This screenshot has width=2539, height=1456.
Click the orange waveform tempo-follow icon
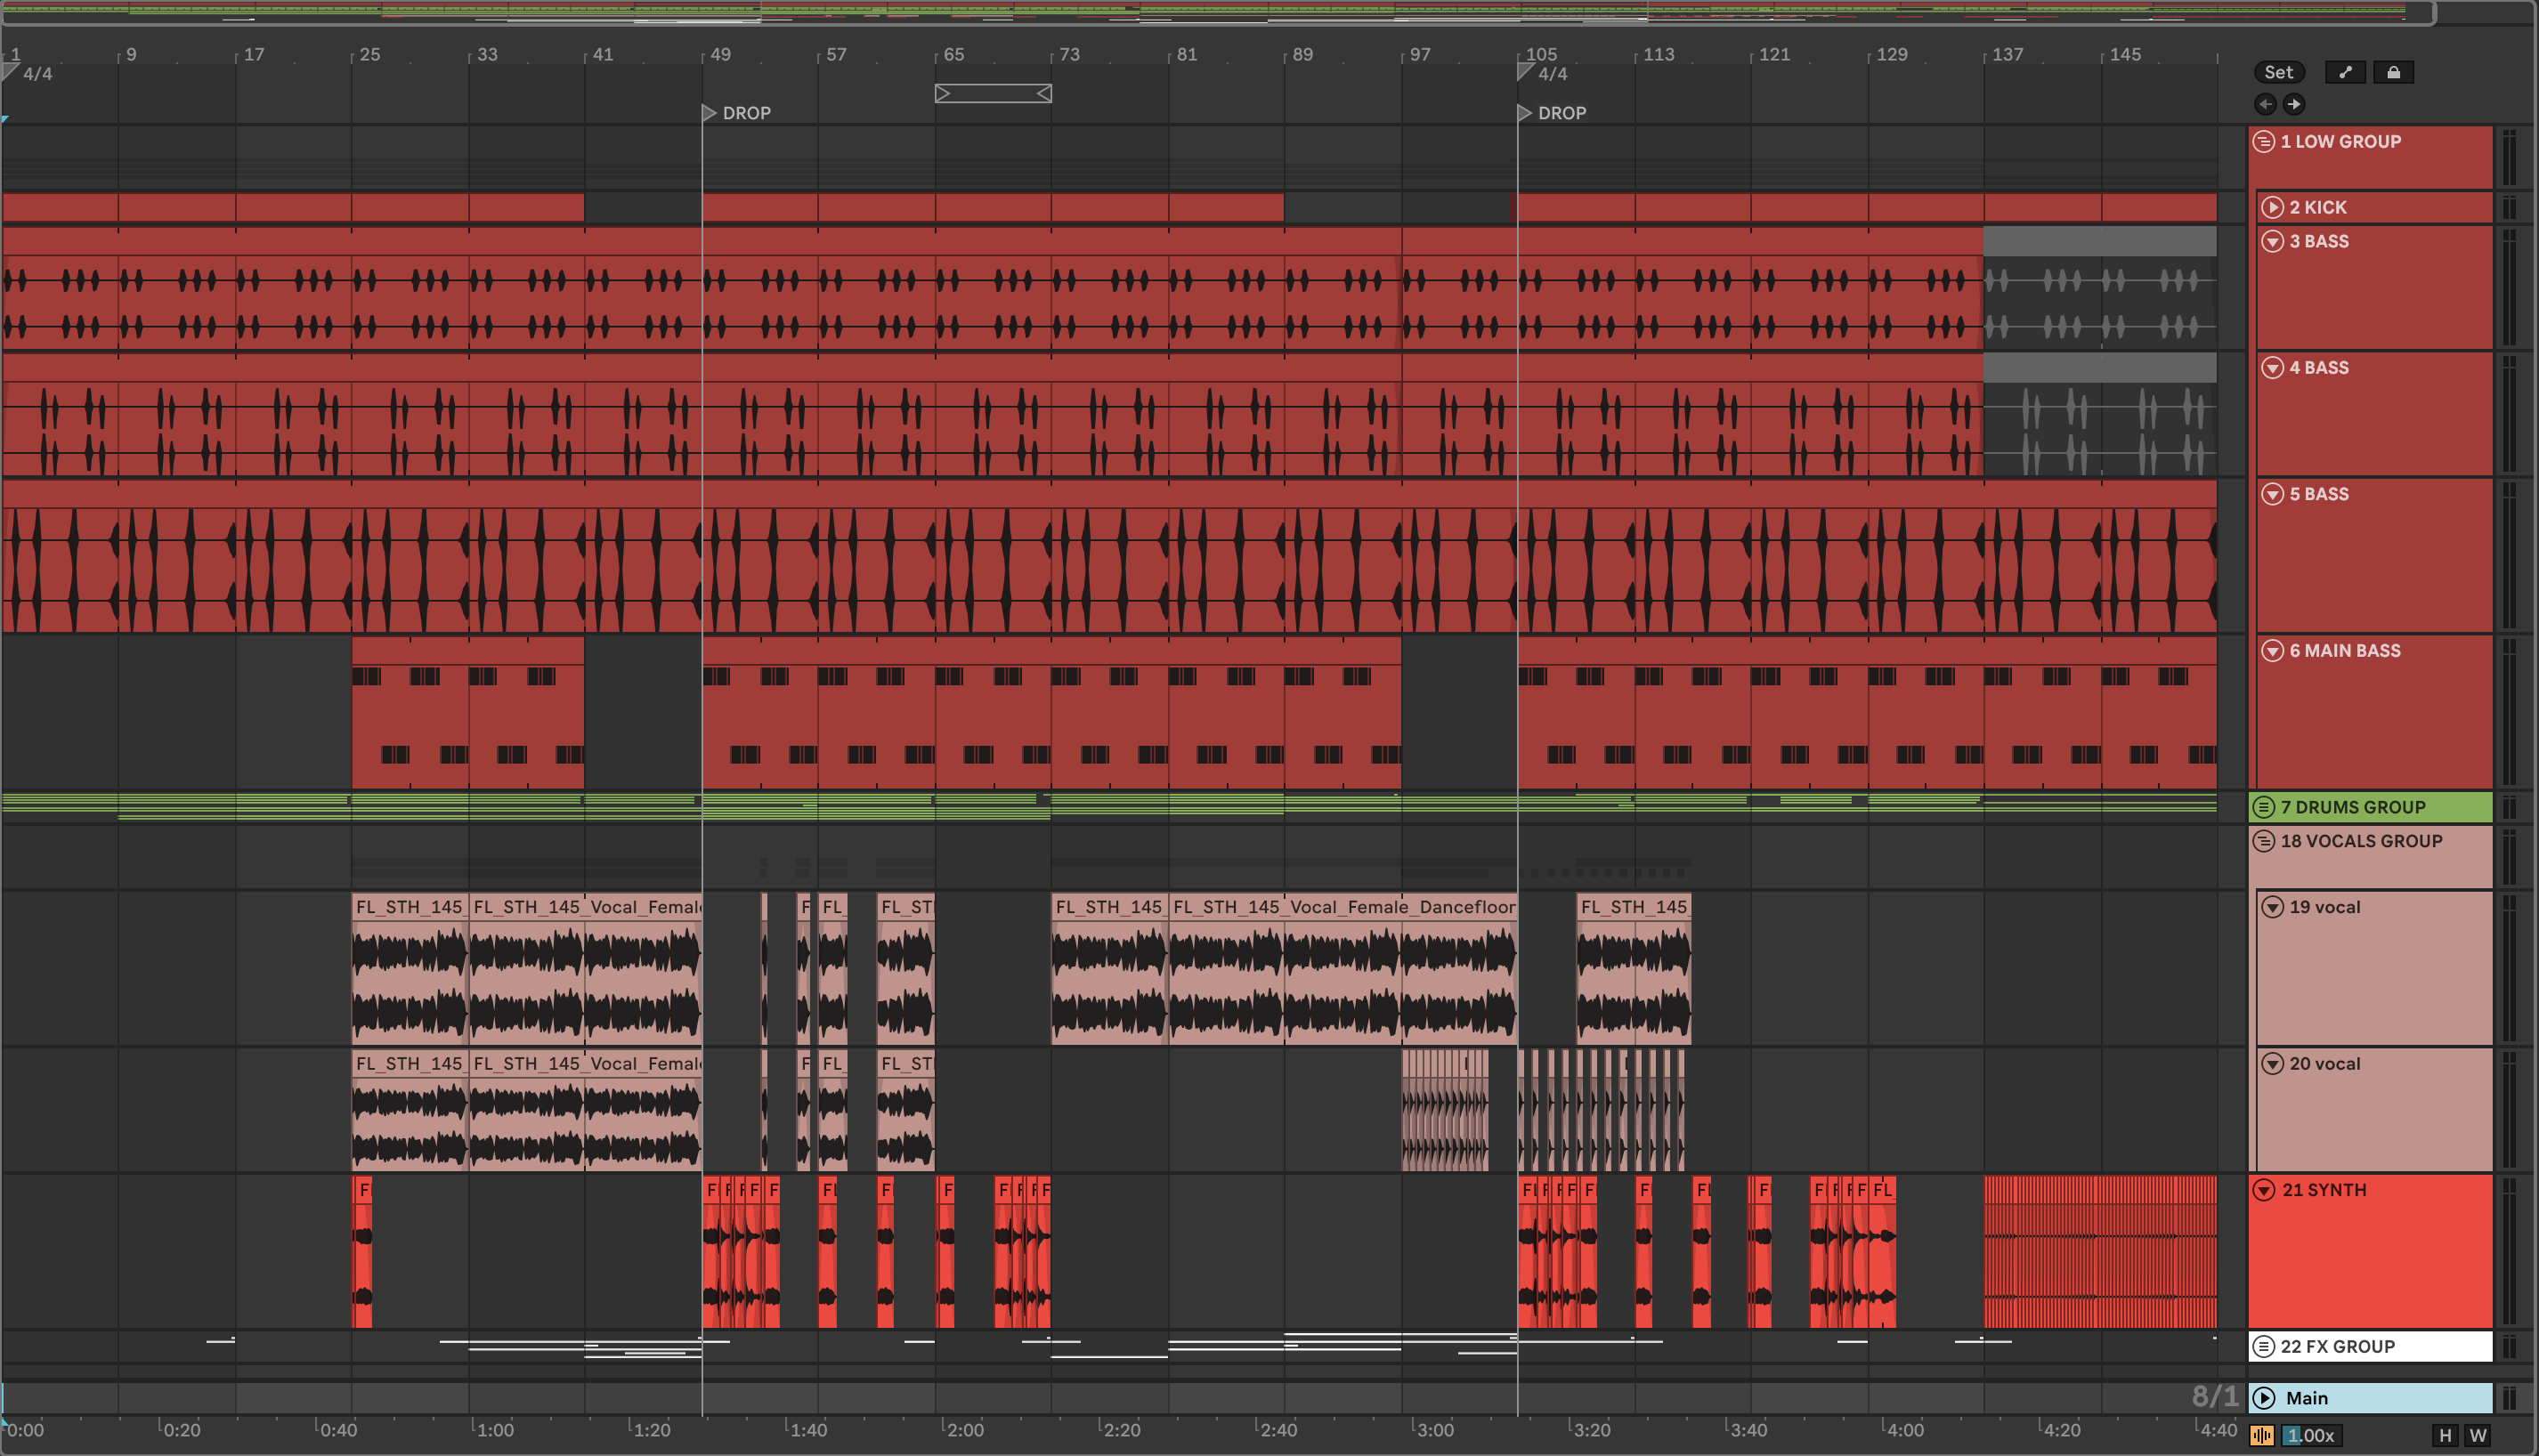2261,1435
